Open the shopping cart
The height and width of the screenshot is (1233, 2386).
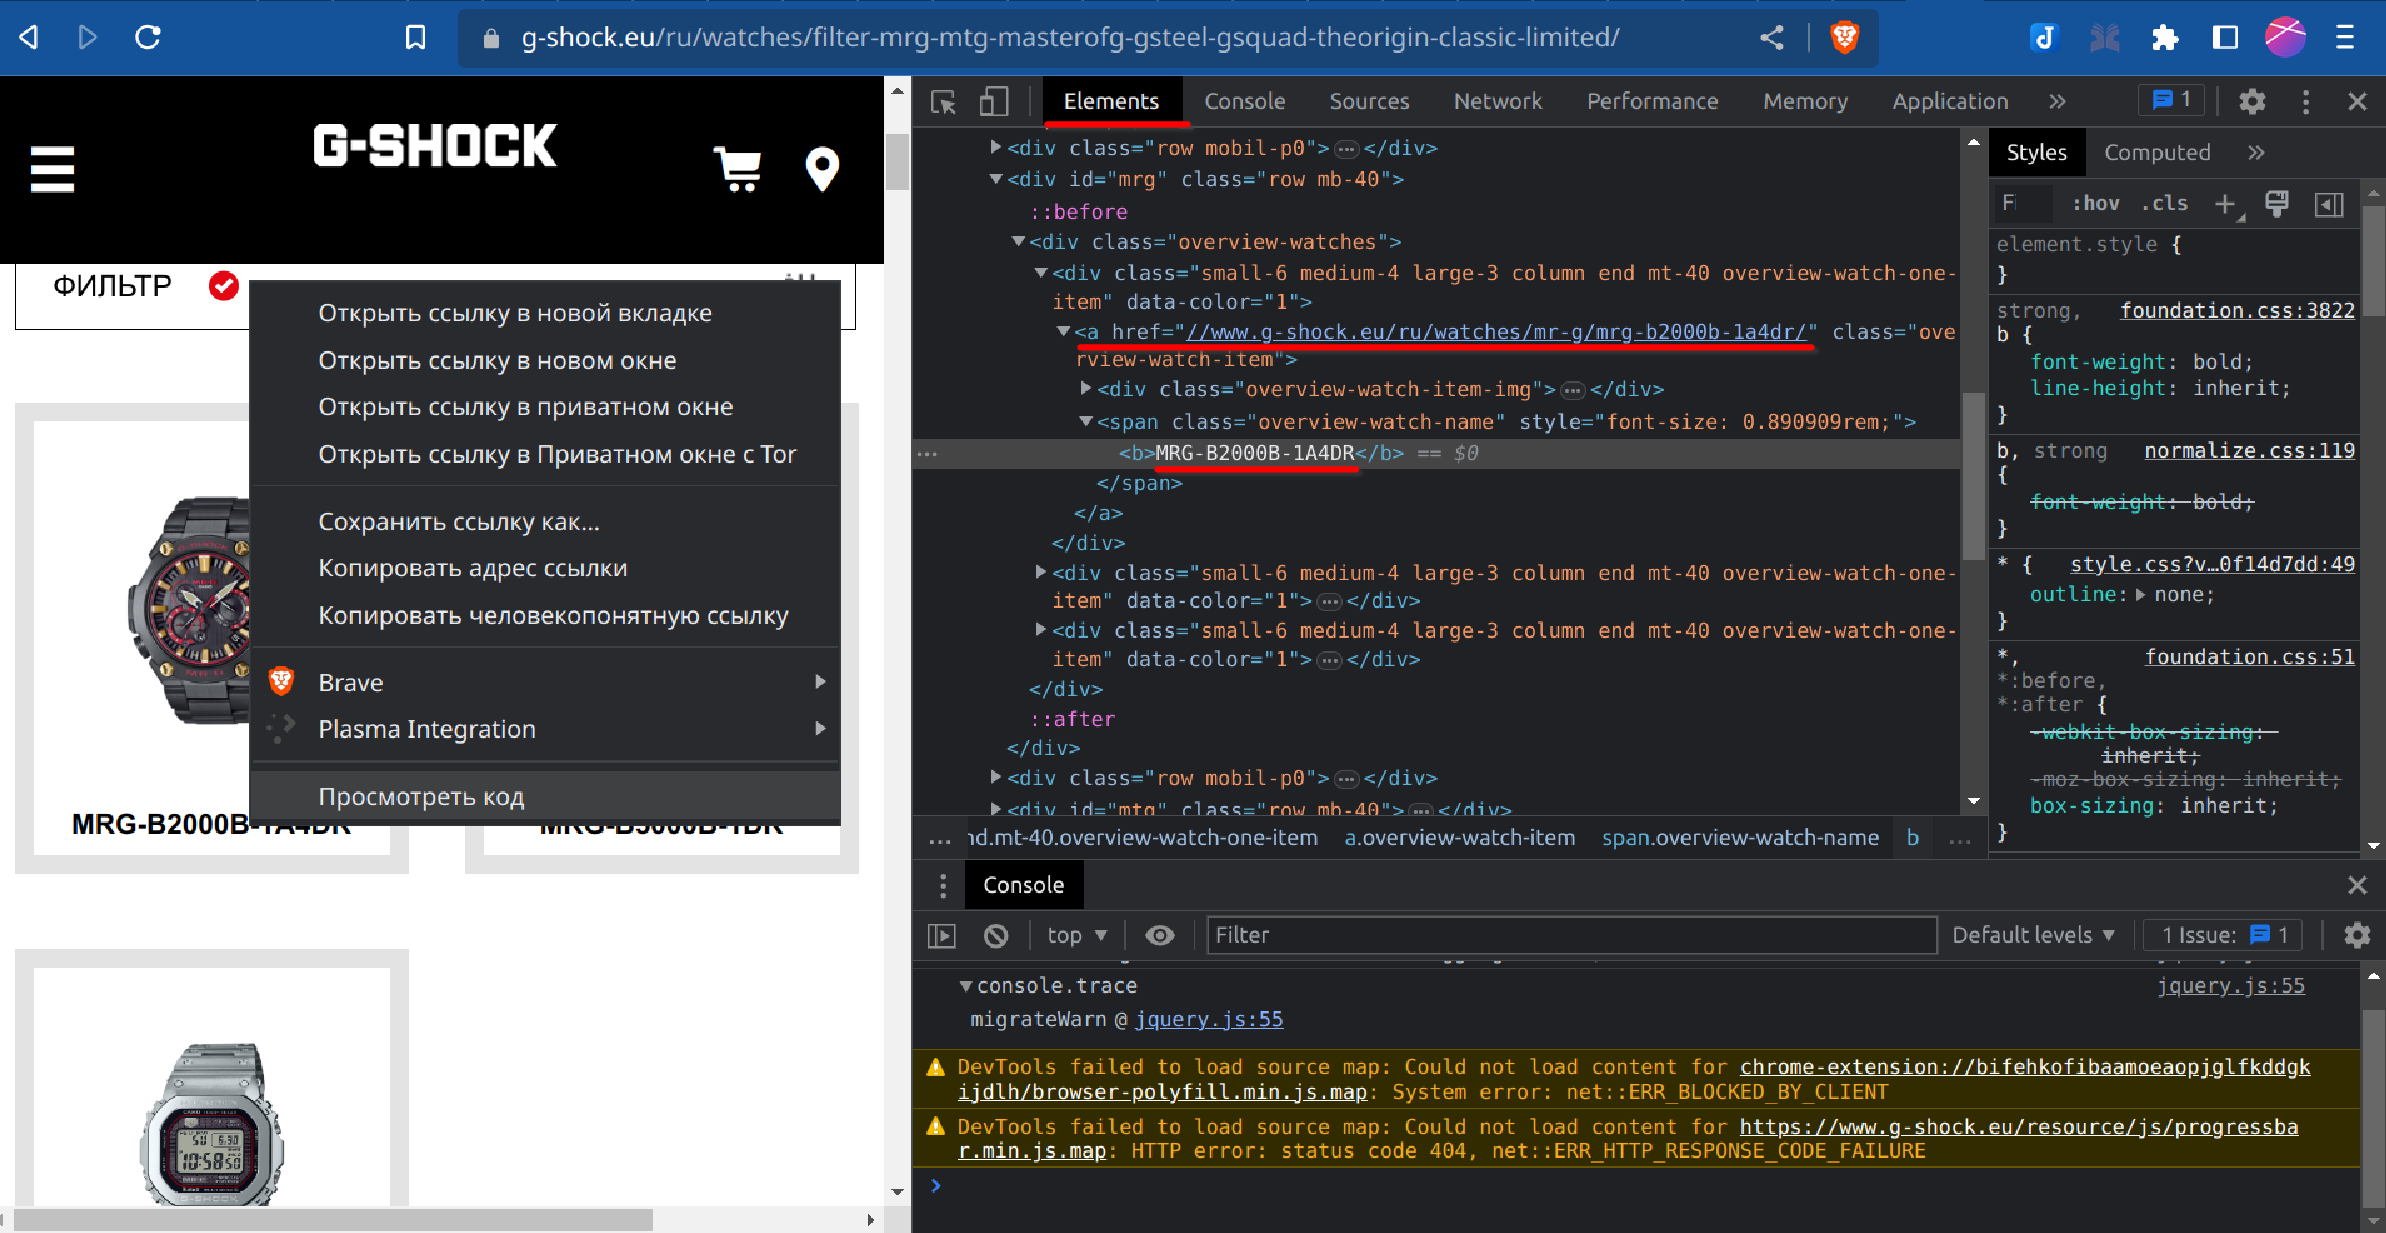(x=738, y=169)
